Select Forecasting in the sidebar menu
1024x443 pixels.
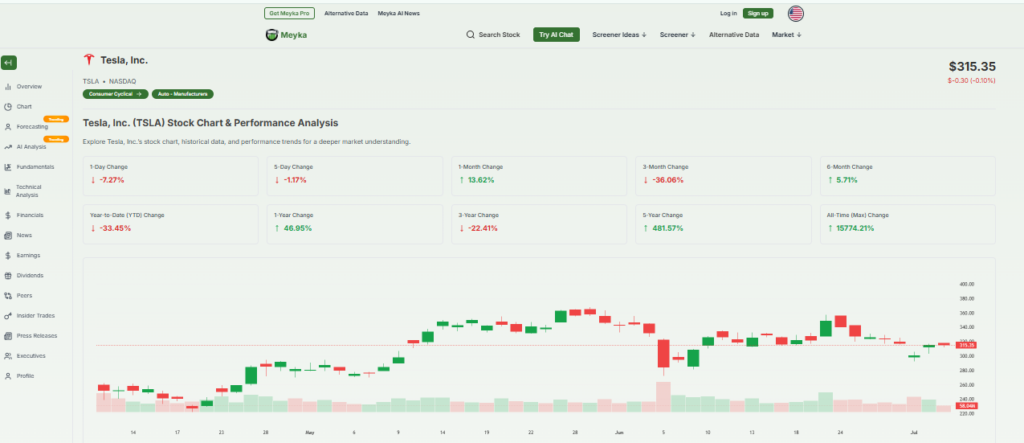[x=32, y=127]
